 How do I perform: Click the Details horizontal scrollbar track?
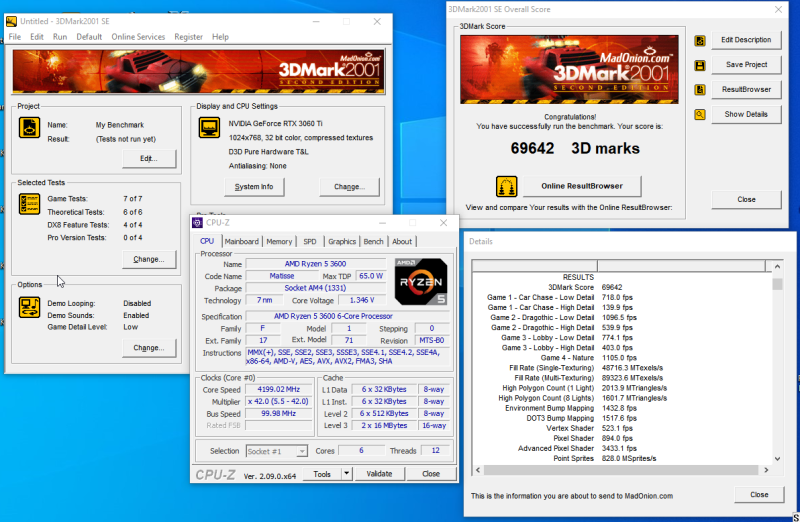621,470
